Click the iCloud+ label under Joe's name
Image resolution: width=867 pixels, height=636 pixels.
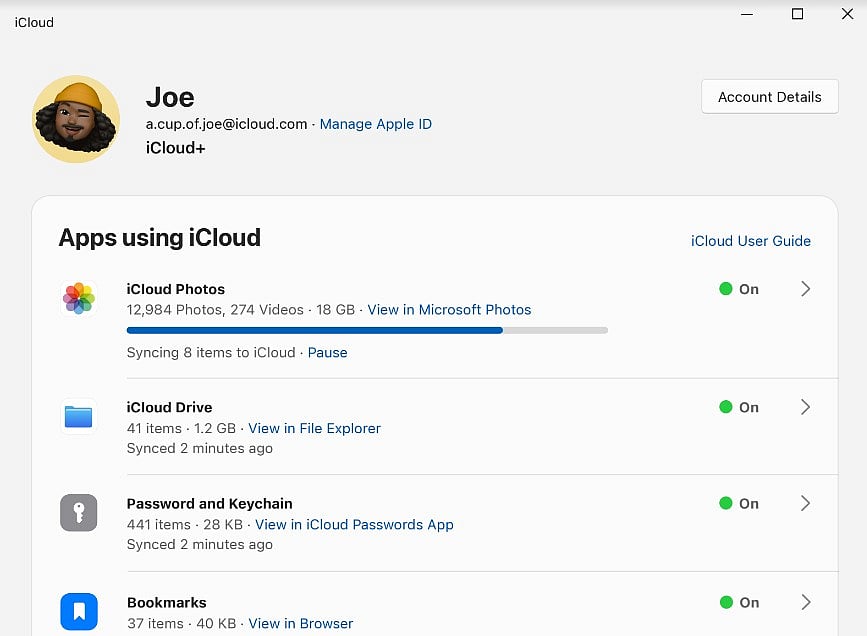pyautogui.click(x=176, y=147)
